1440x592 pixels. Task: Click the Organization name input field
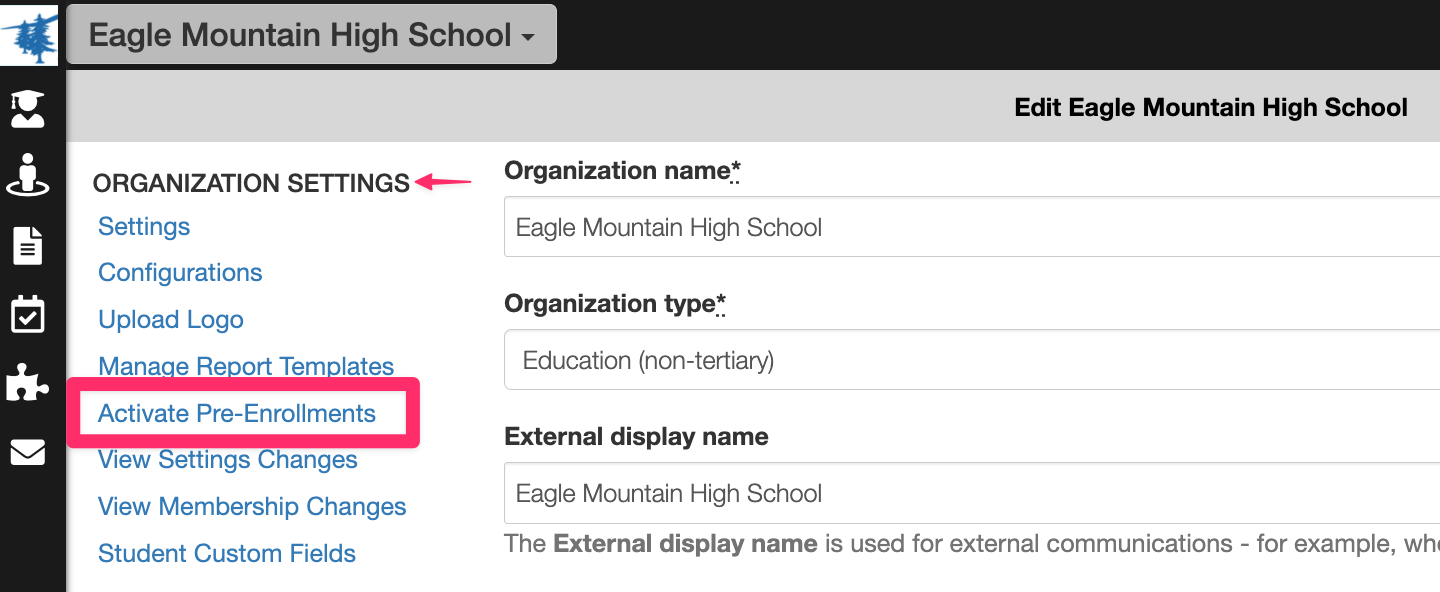coord(972,227)
